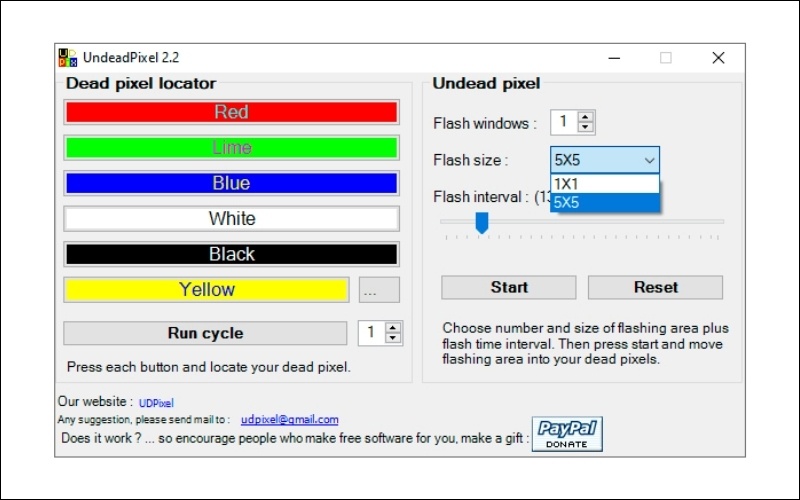Click the Yellow color button
This screenshot has width=800, height=500.
[206, 290]
